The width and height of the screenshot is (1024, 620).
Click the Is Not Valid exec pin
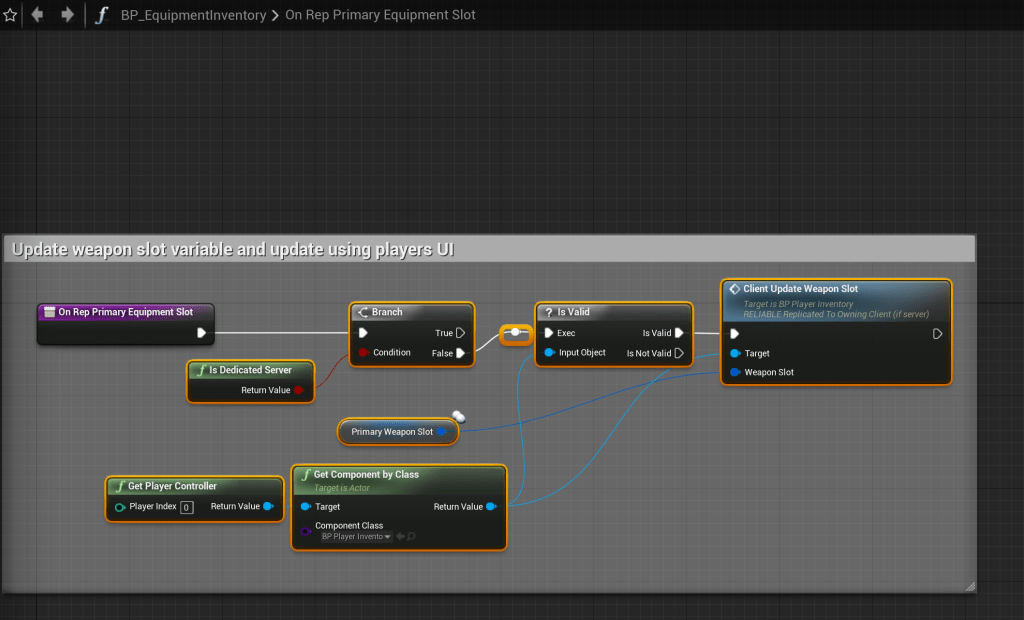click(x=679, y=353)
